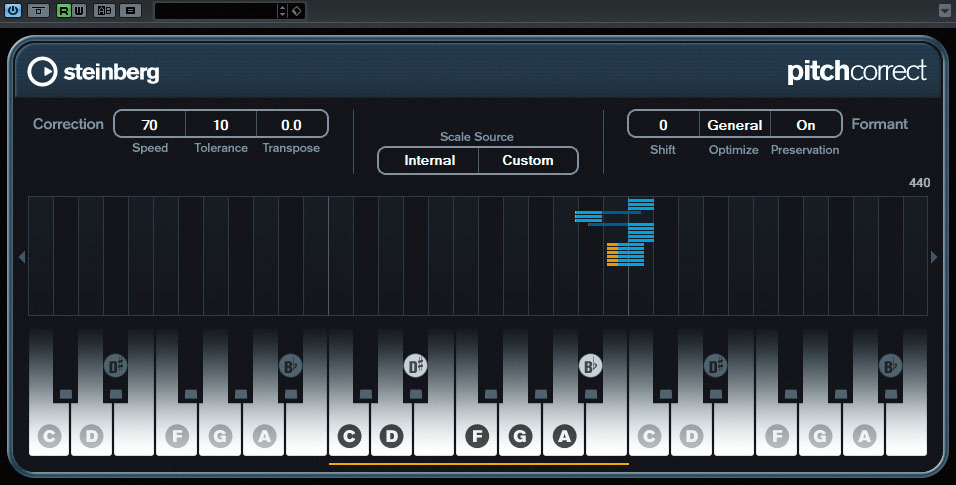The image size is (956, 485).
Task: Click the Formant label
Action: 880,124
